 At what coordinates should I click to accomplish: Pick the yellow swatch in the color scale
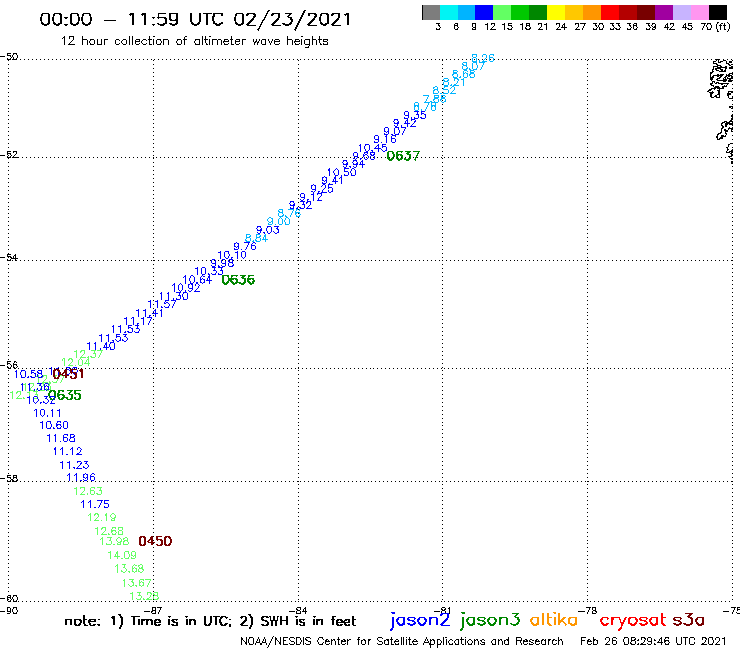556,12
